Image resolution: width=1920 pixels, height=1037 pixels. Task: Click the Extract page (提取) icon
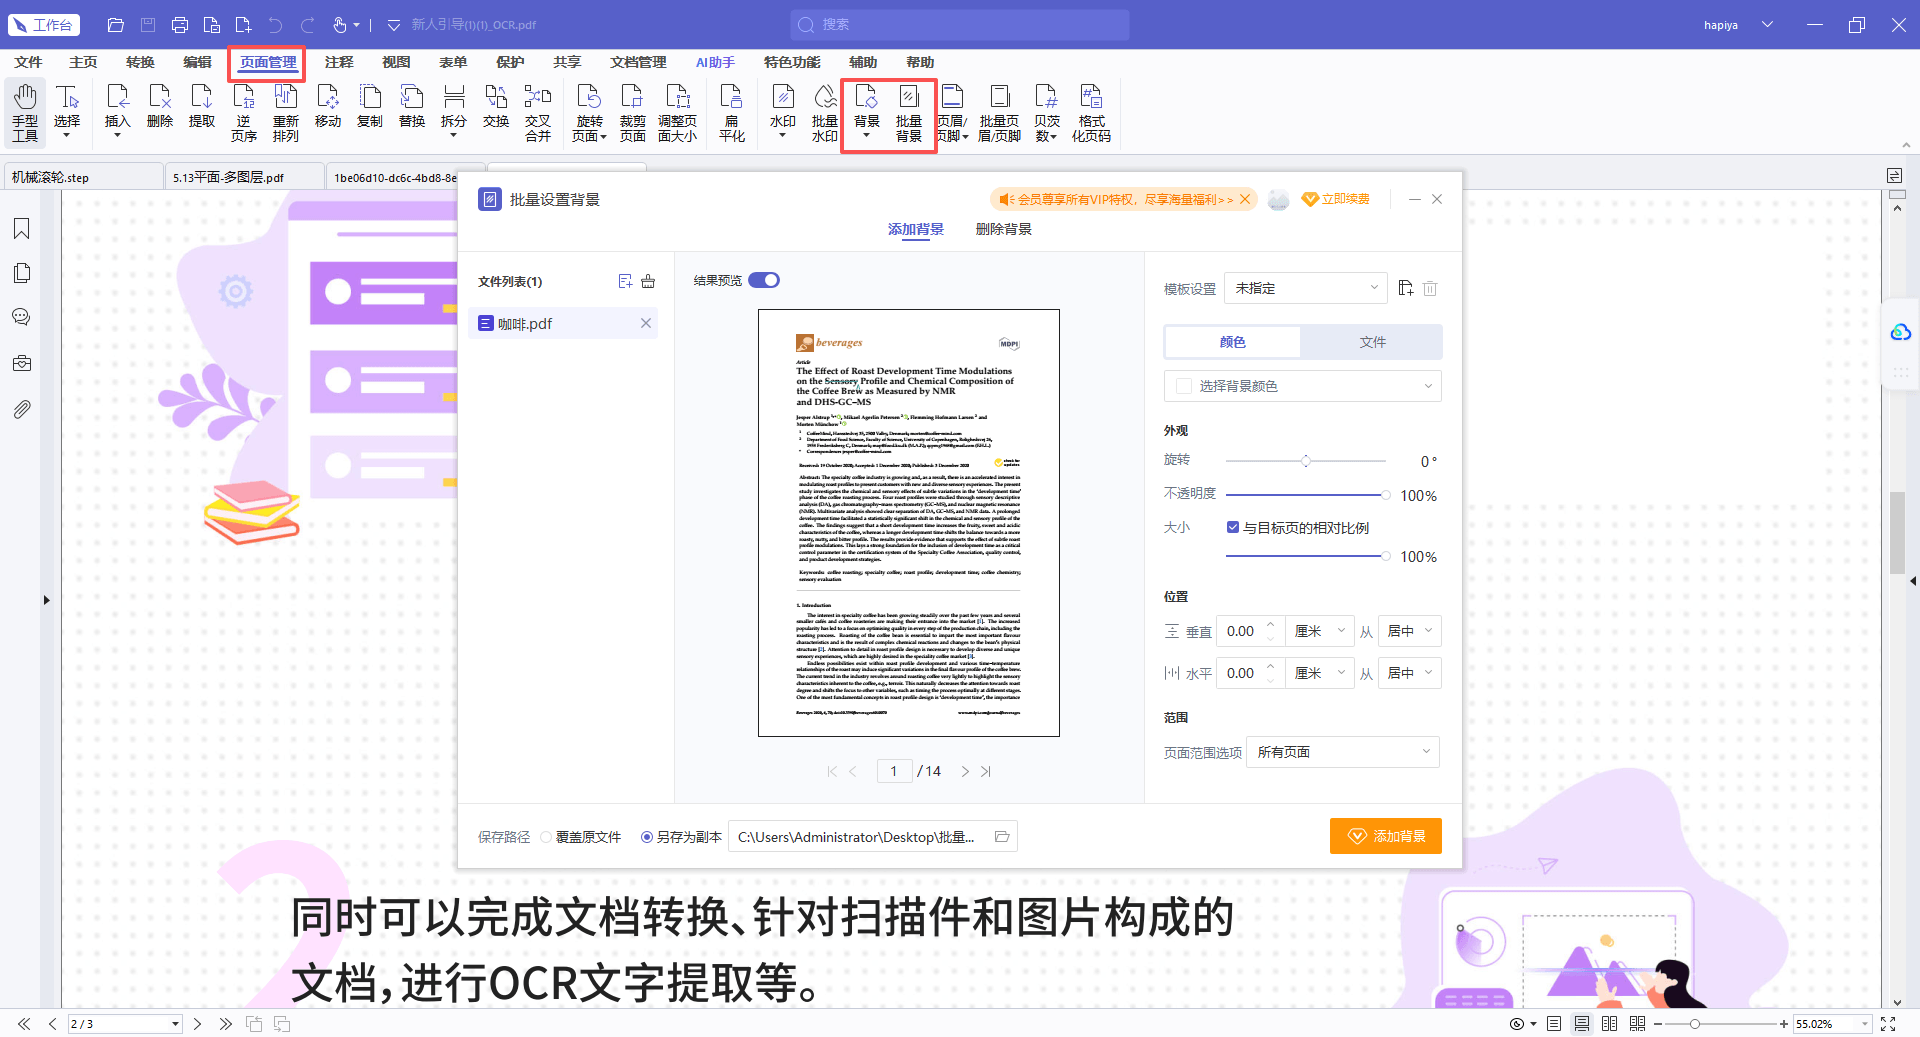point(201,106)
